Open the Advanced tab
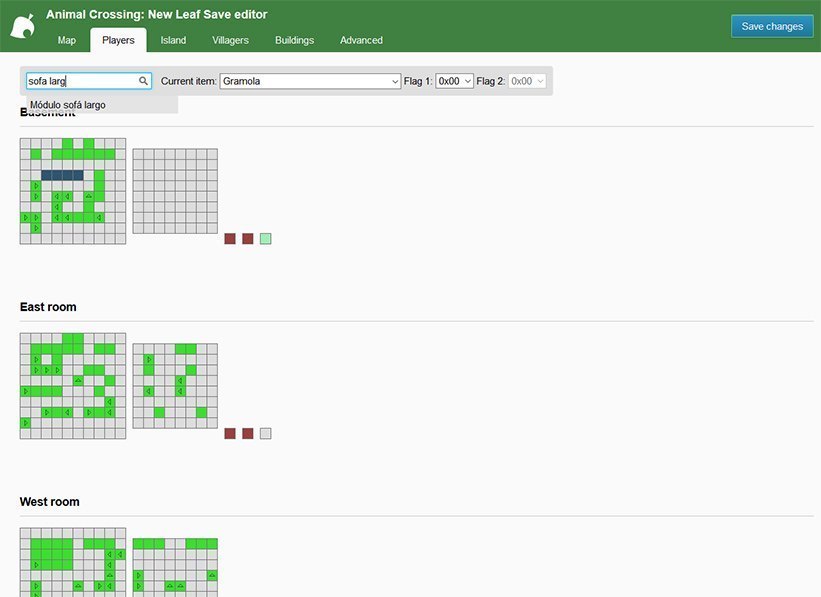The width and height of the screenshot is (821, 597). pyautogui.click(x=361, y=40)
